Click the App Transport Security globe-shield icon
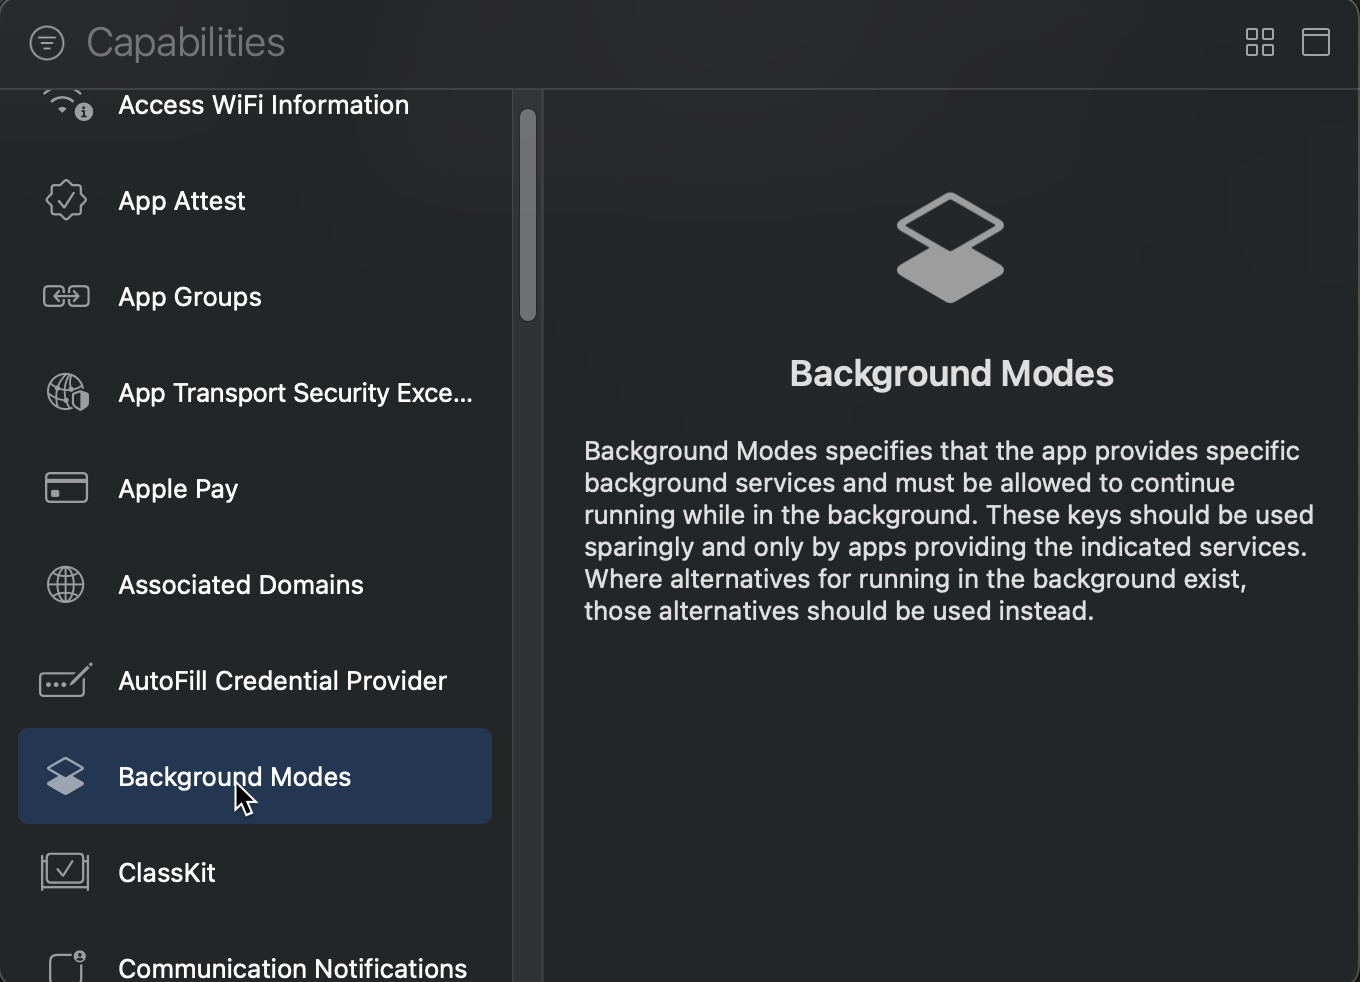The height and width of the screenshot is (982, 1360). point(67,392)
